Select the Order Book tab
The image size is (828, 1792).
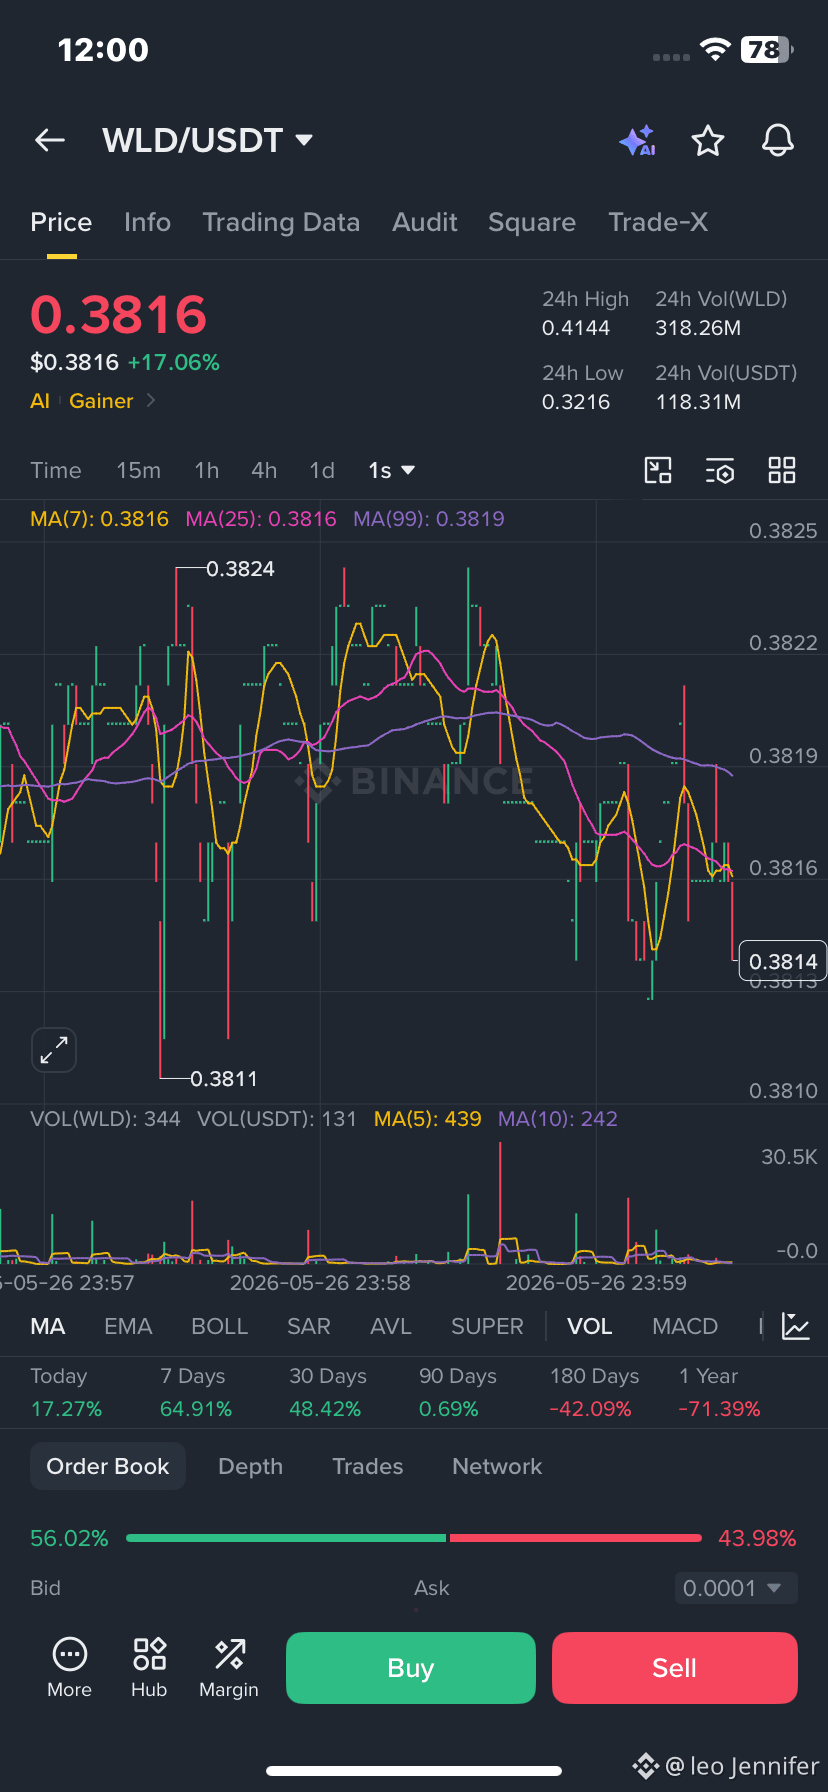point(108,1466)
